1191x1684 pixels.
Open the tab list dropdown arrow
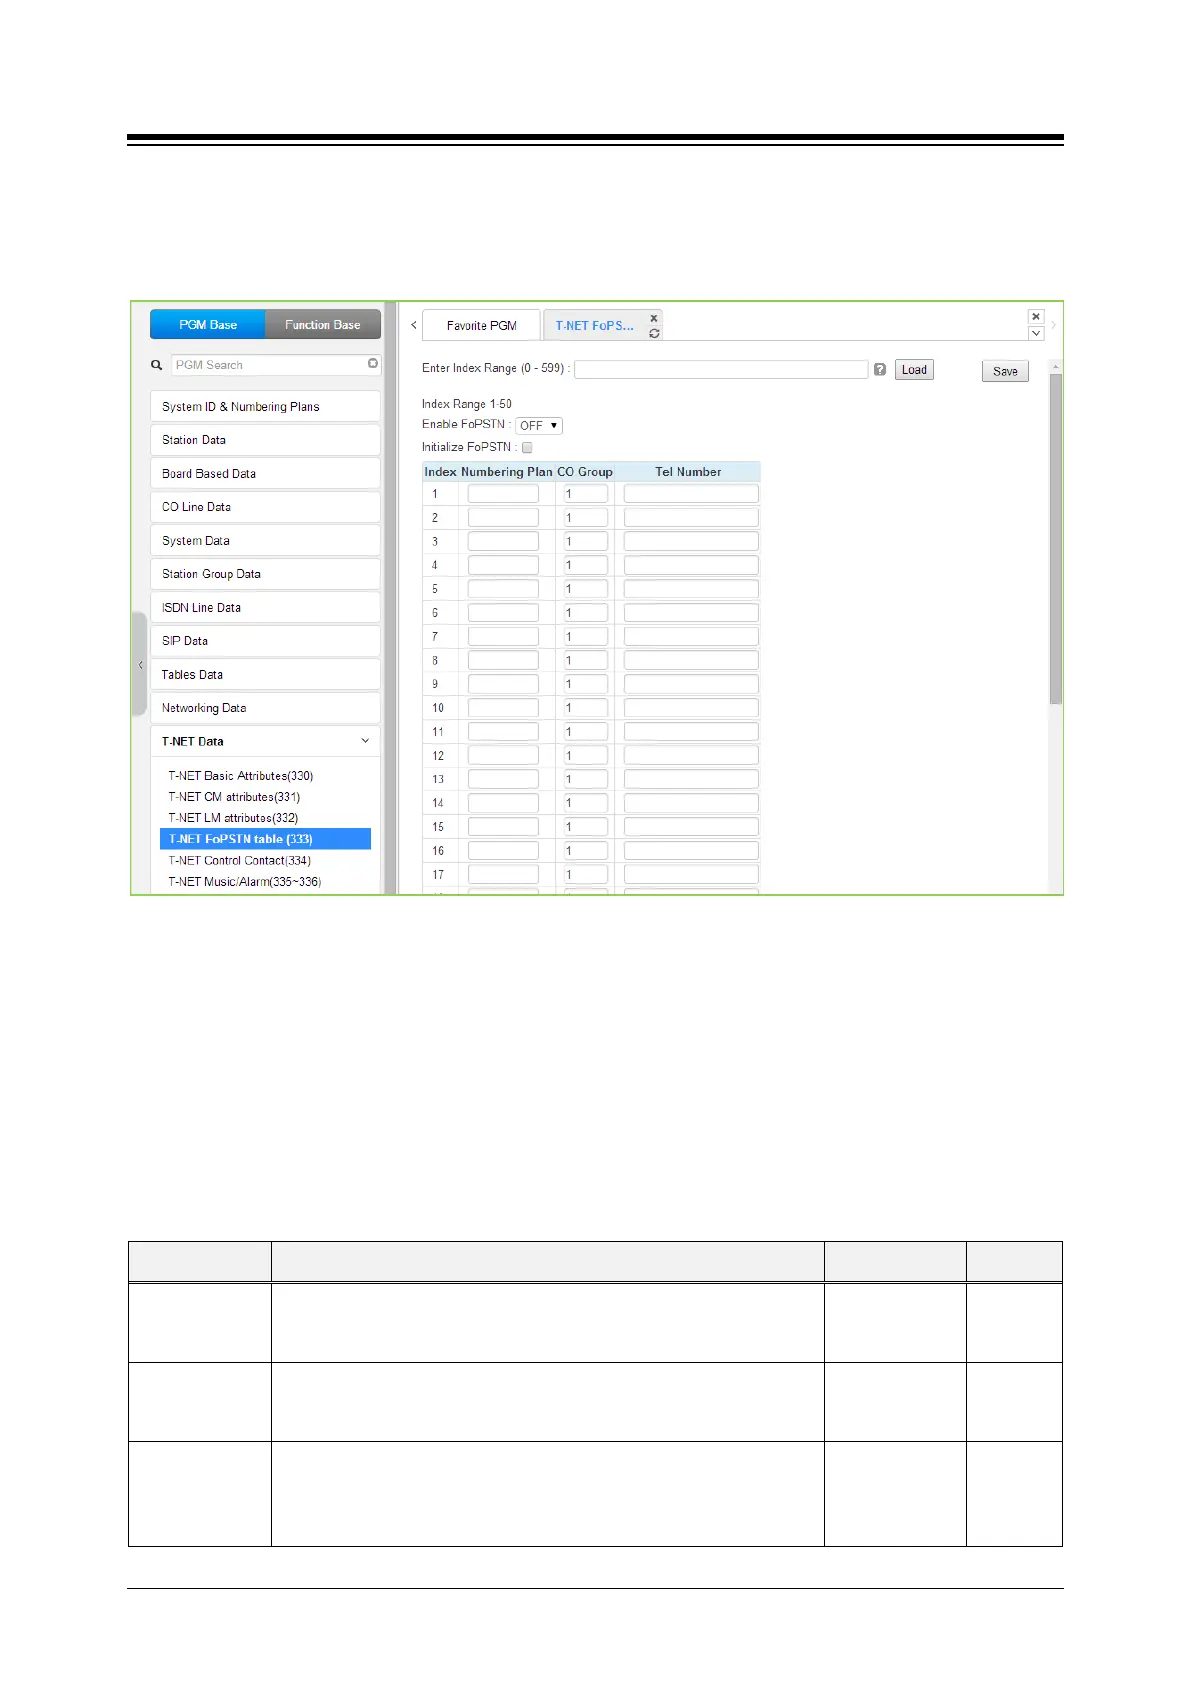tap(1036, 333)
